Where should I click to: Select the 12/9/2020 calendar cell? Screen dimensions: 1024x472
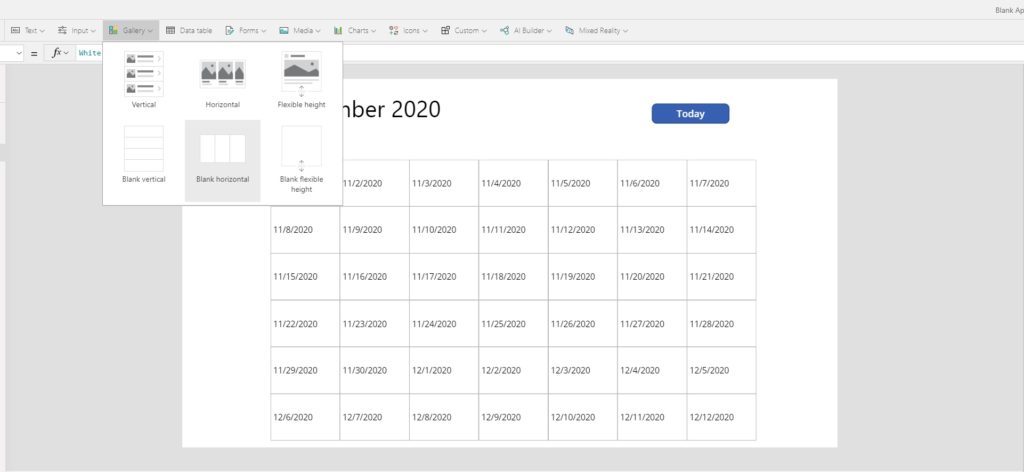pos(513,417)
